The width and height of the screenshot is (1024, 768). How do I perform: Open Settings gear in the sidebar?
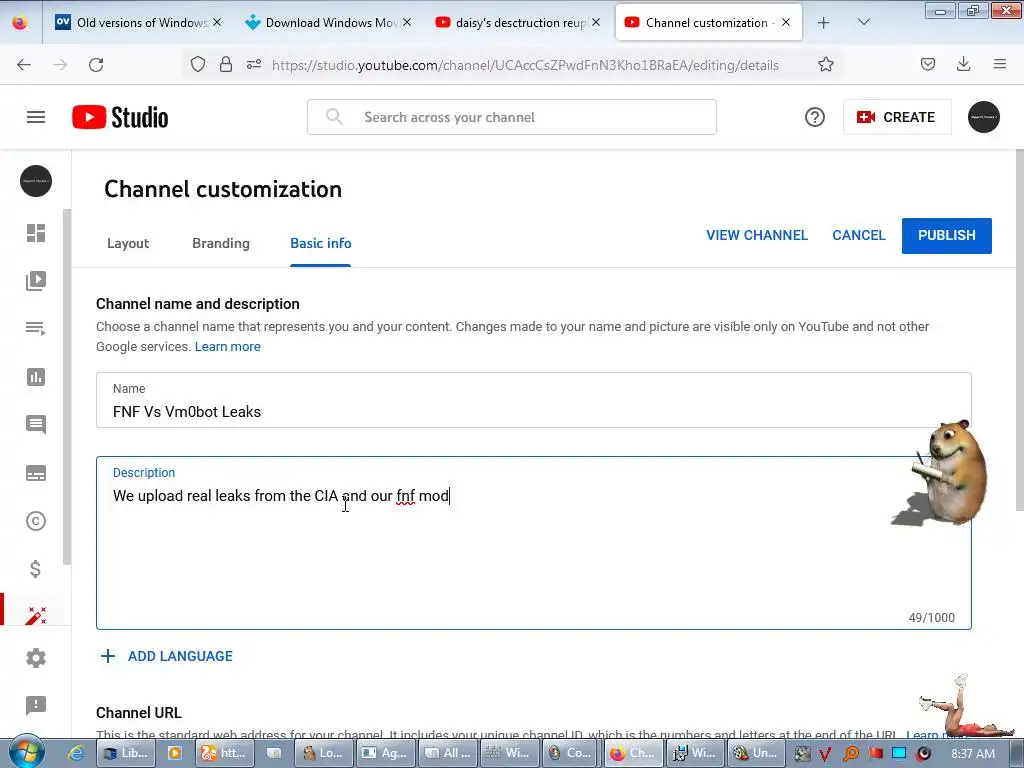click(x=36, y=658)
